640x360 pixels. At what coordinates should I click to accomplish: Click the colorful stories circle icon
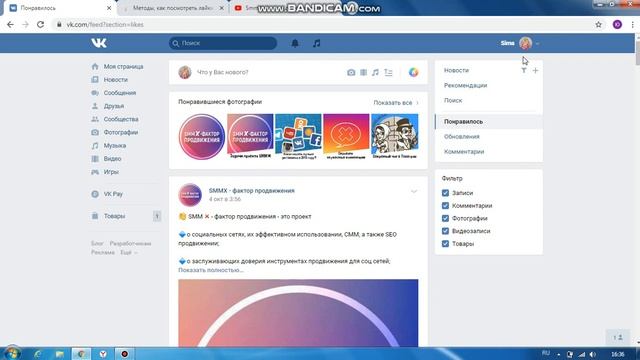point(413,72)
